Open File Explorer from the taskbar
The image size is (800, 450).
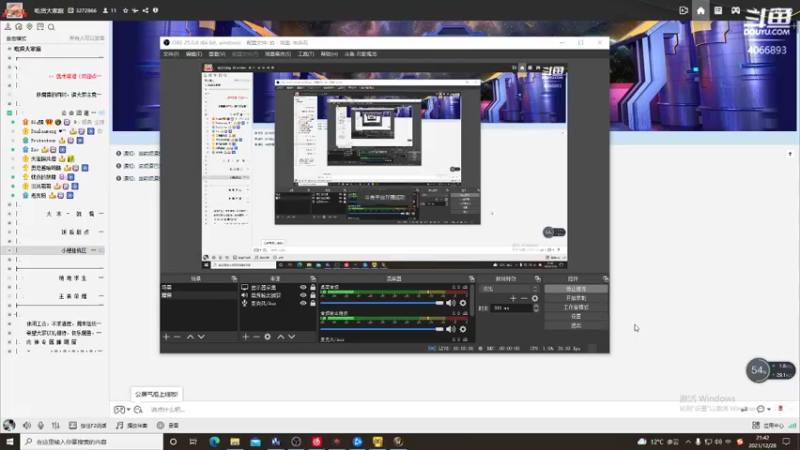[235, 441]
